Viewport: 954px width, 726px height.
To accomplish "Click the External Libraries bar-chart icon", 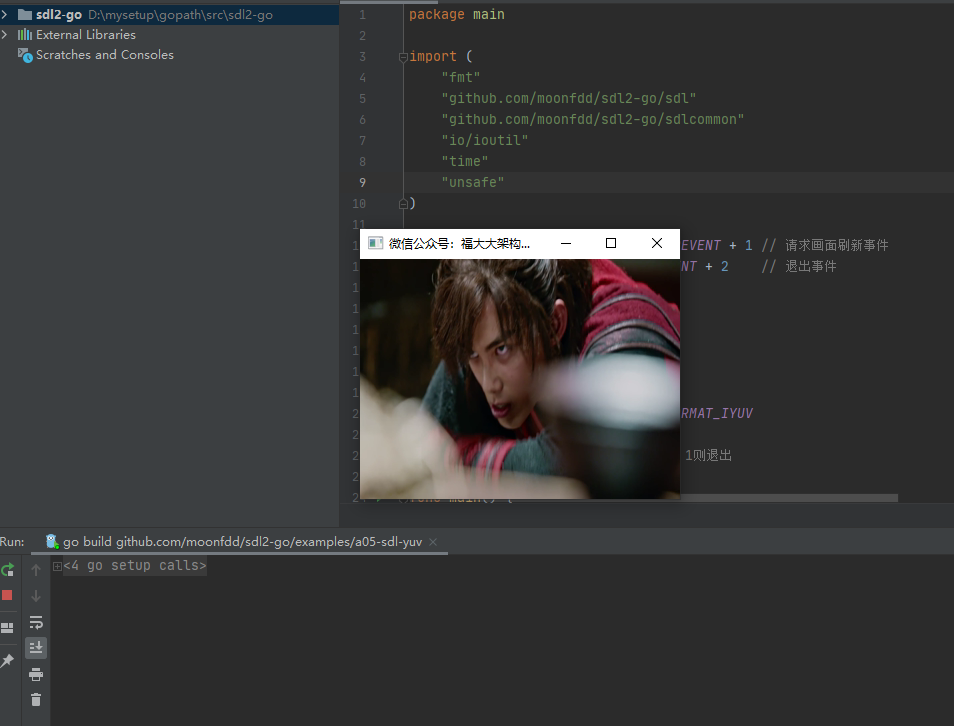I will [25, 35].
